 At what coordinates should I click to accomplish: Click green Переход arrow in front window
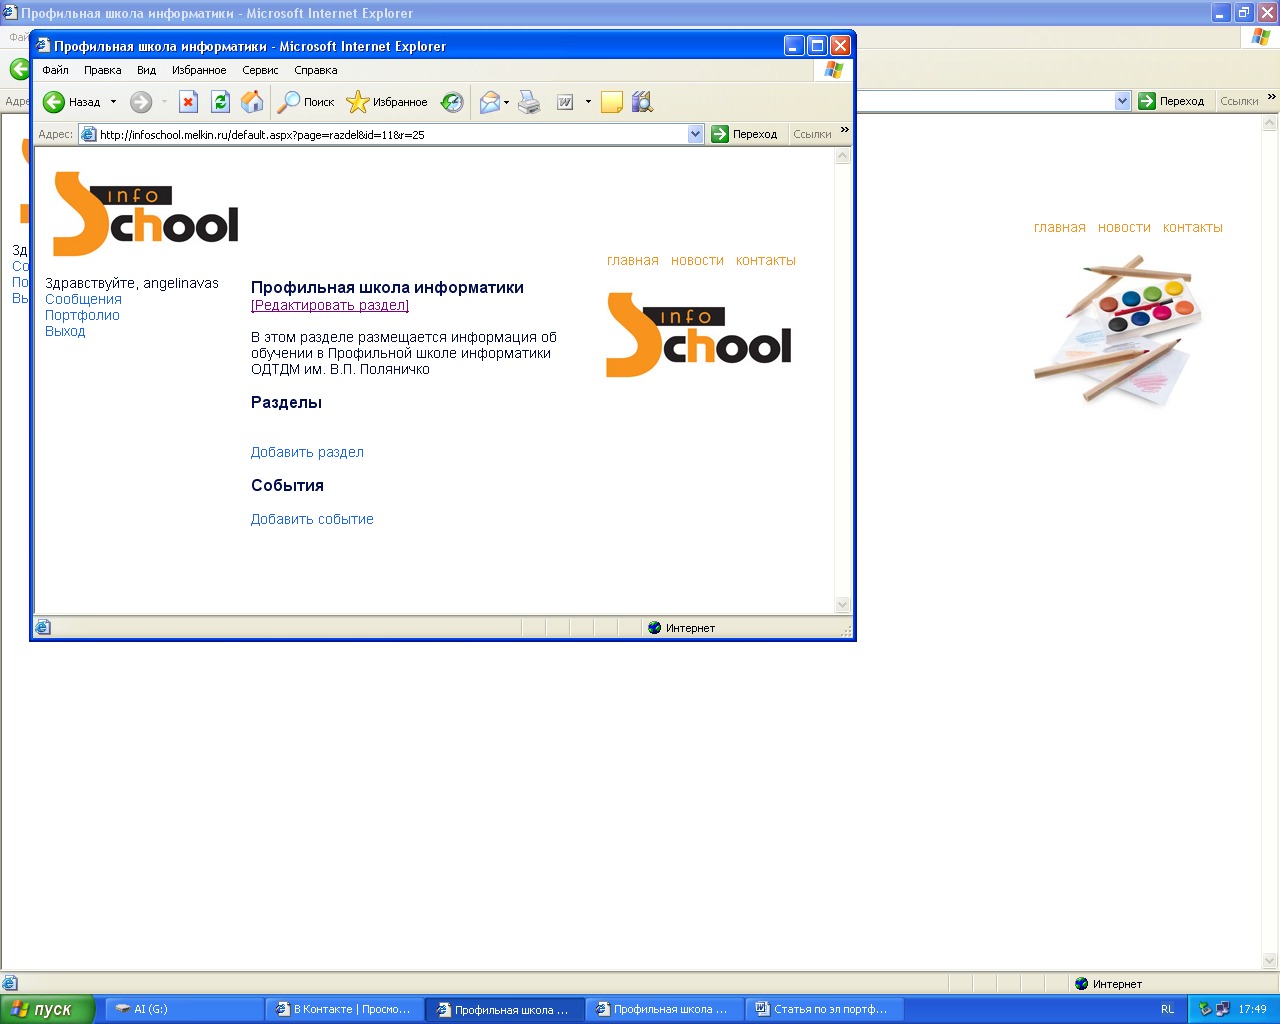[x=720, y=134]
